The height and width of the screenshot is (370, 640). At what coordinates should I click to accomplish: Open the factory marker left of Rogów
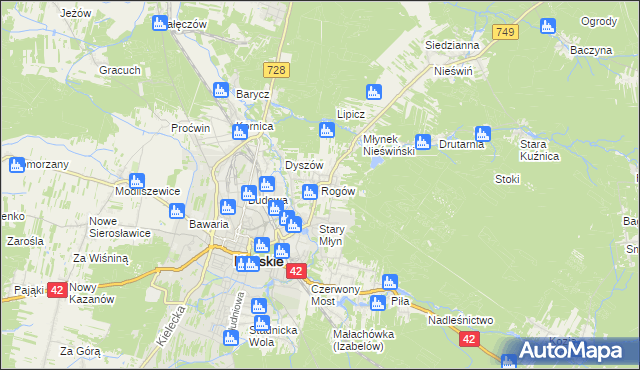point(310,192)
